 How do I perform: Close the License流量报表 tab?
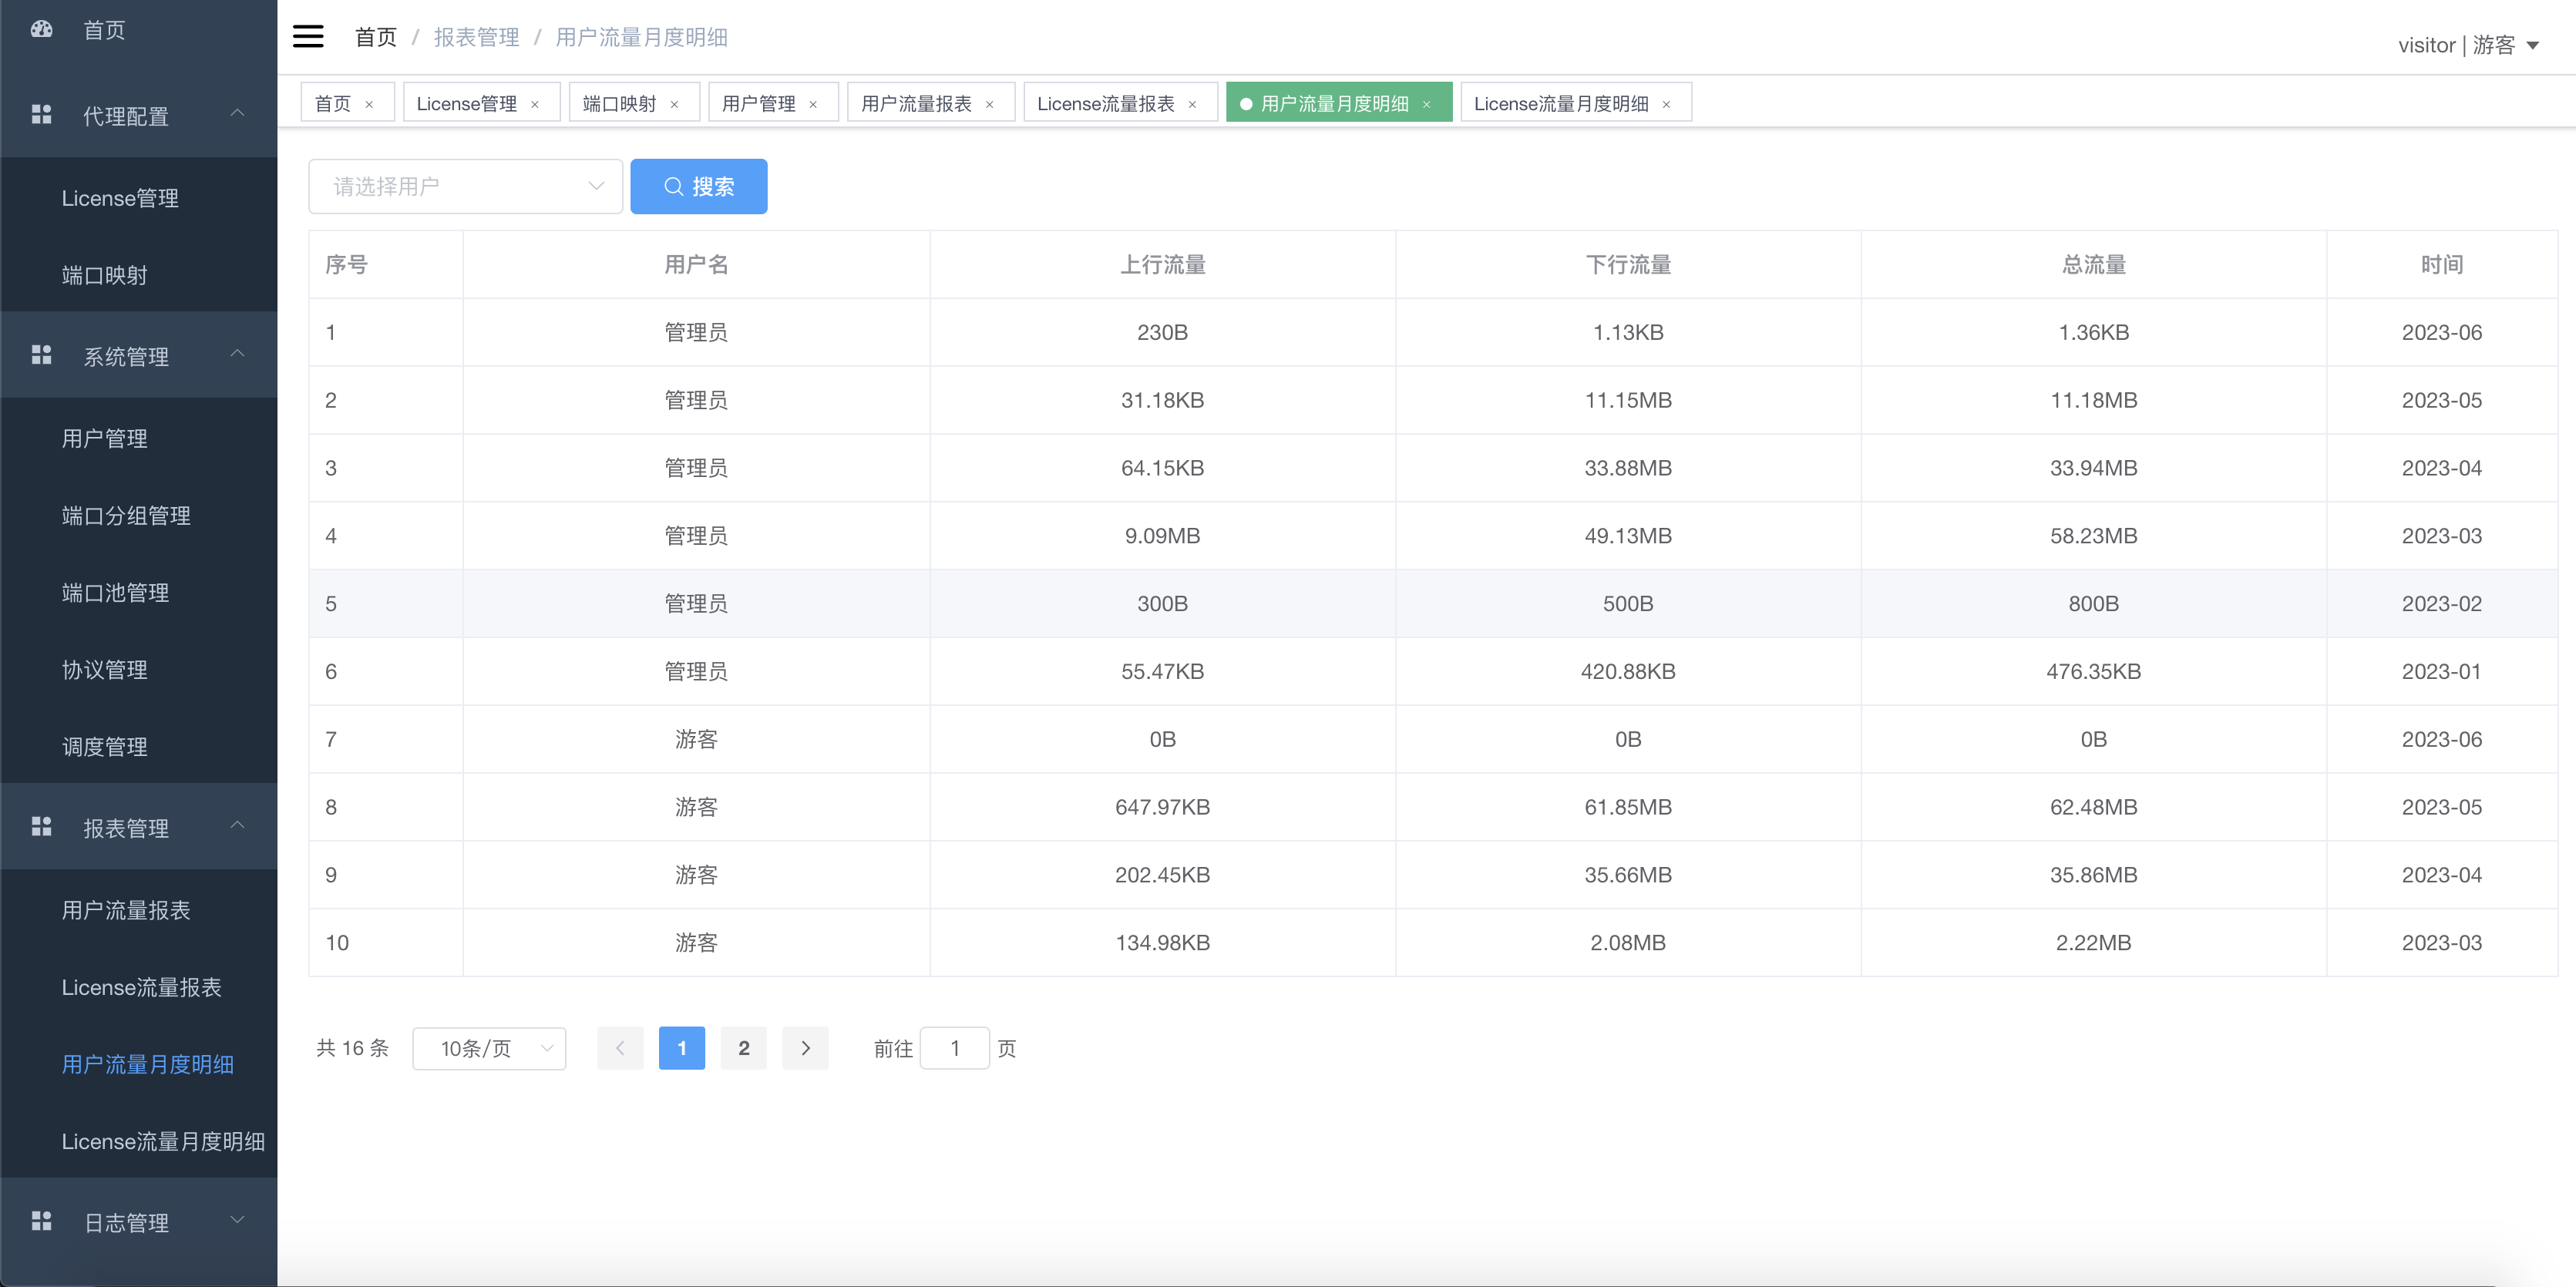tap(1192, 104)
